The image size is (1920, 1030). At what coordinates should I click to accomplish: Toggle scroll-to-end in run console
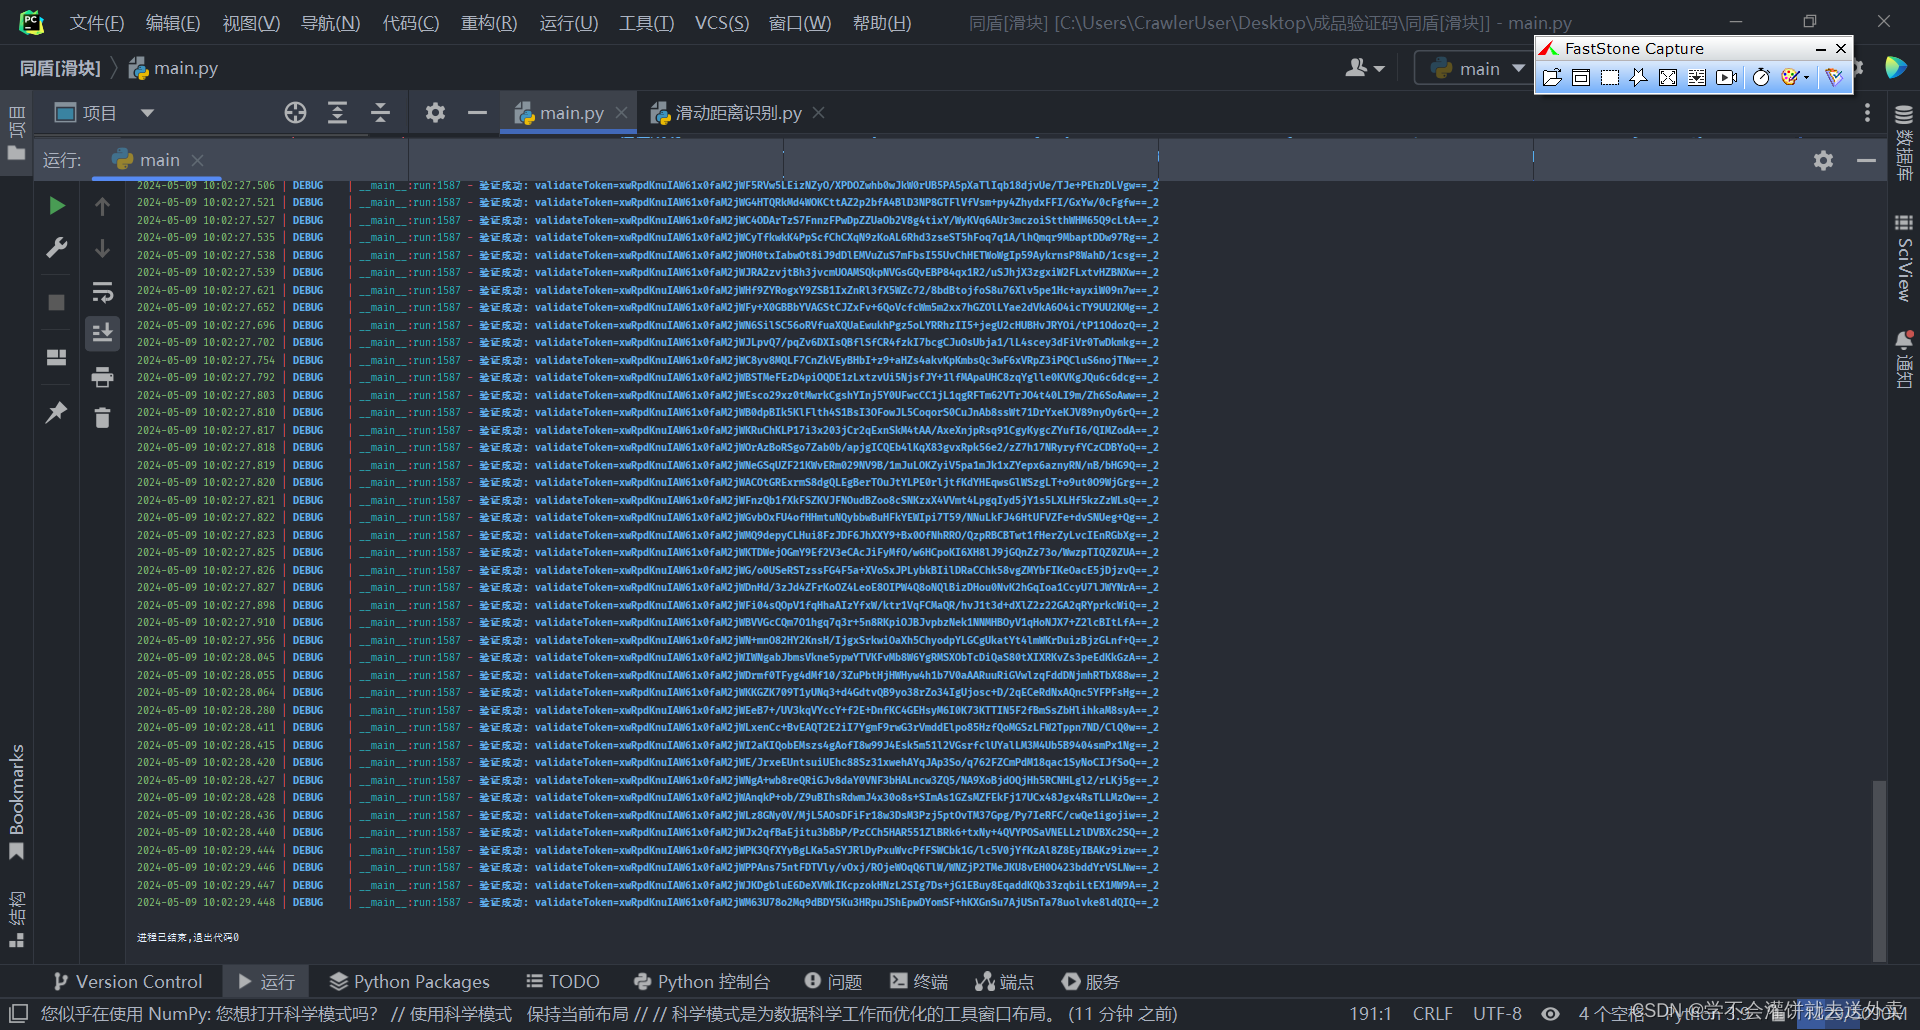click(102, 333)
